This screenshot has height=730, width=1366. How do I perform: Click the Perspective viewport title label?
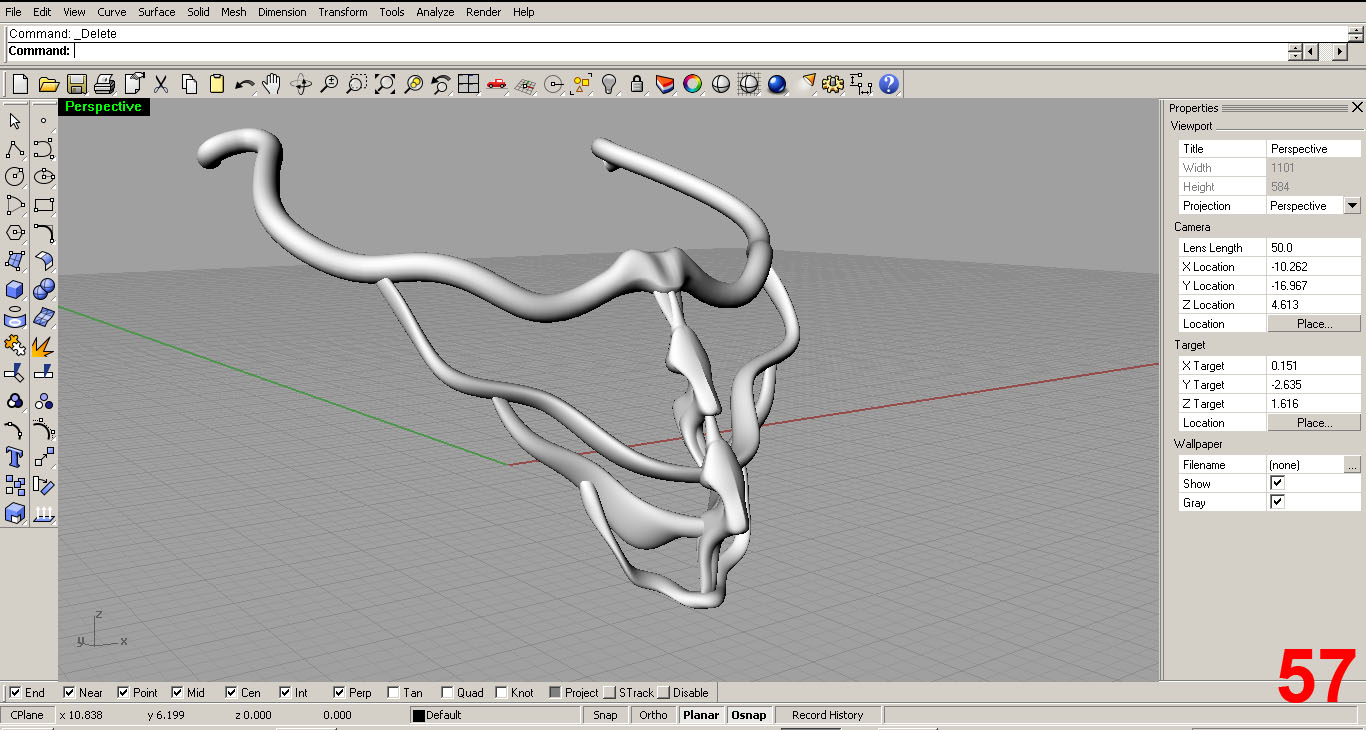pyautogui.click(x=104, y=107)
